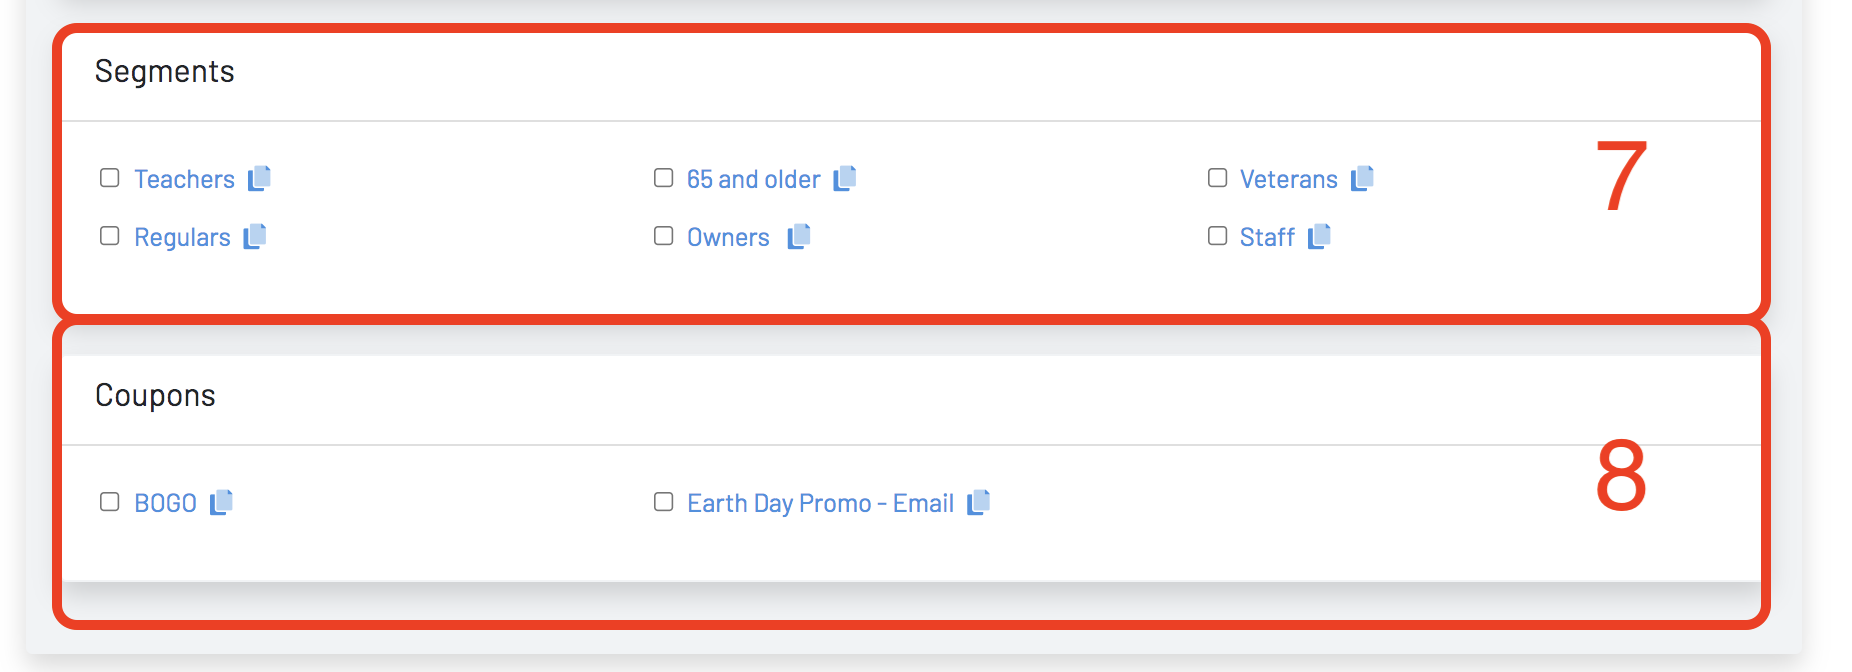Screen dimensions: 1852x672
Task: Click copy icon next to Teachers
Action: pyautogui.click(x=259, y=178)
